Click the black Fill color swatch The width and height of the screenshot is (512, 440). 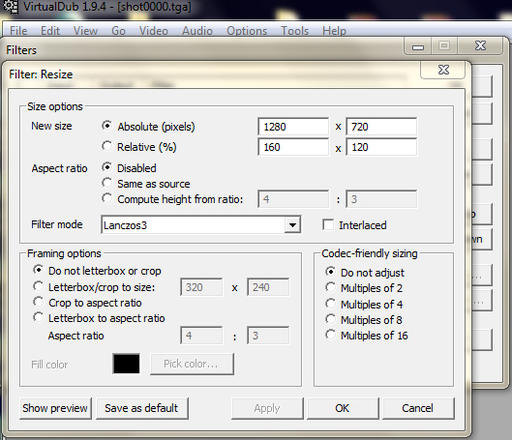click(126, 364)
